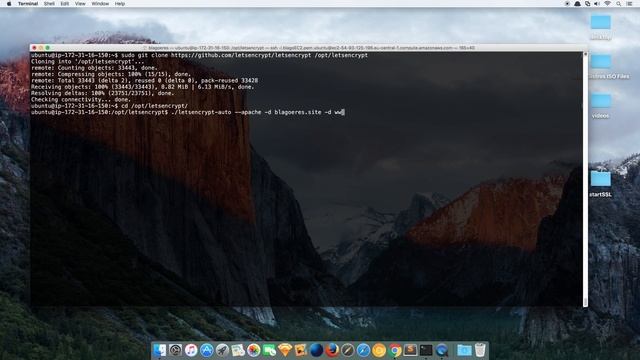This screenshot has height=360, width=640.
Task: Click the Terminal window title bar
Action: pos(309,48)
